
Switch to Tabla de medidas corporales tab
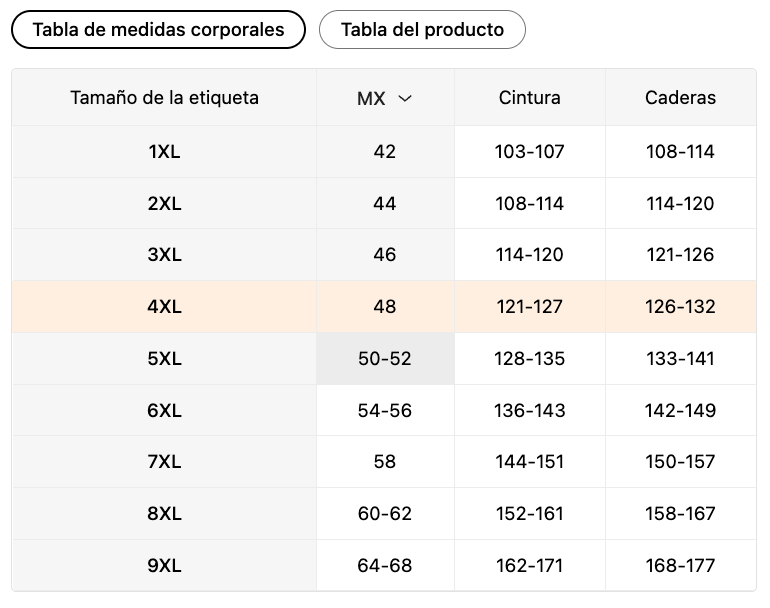[x=158, y=29]
